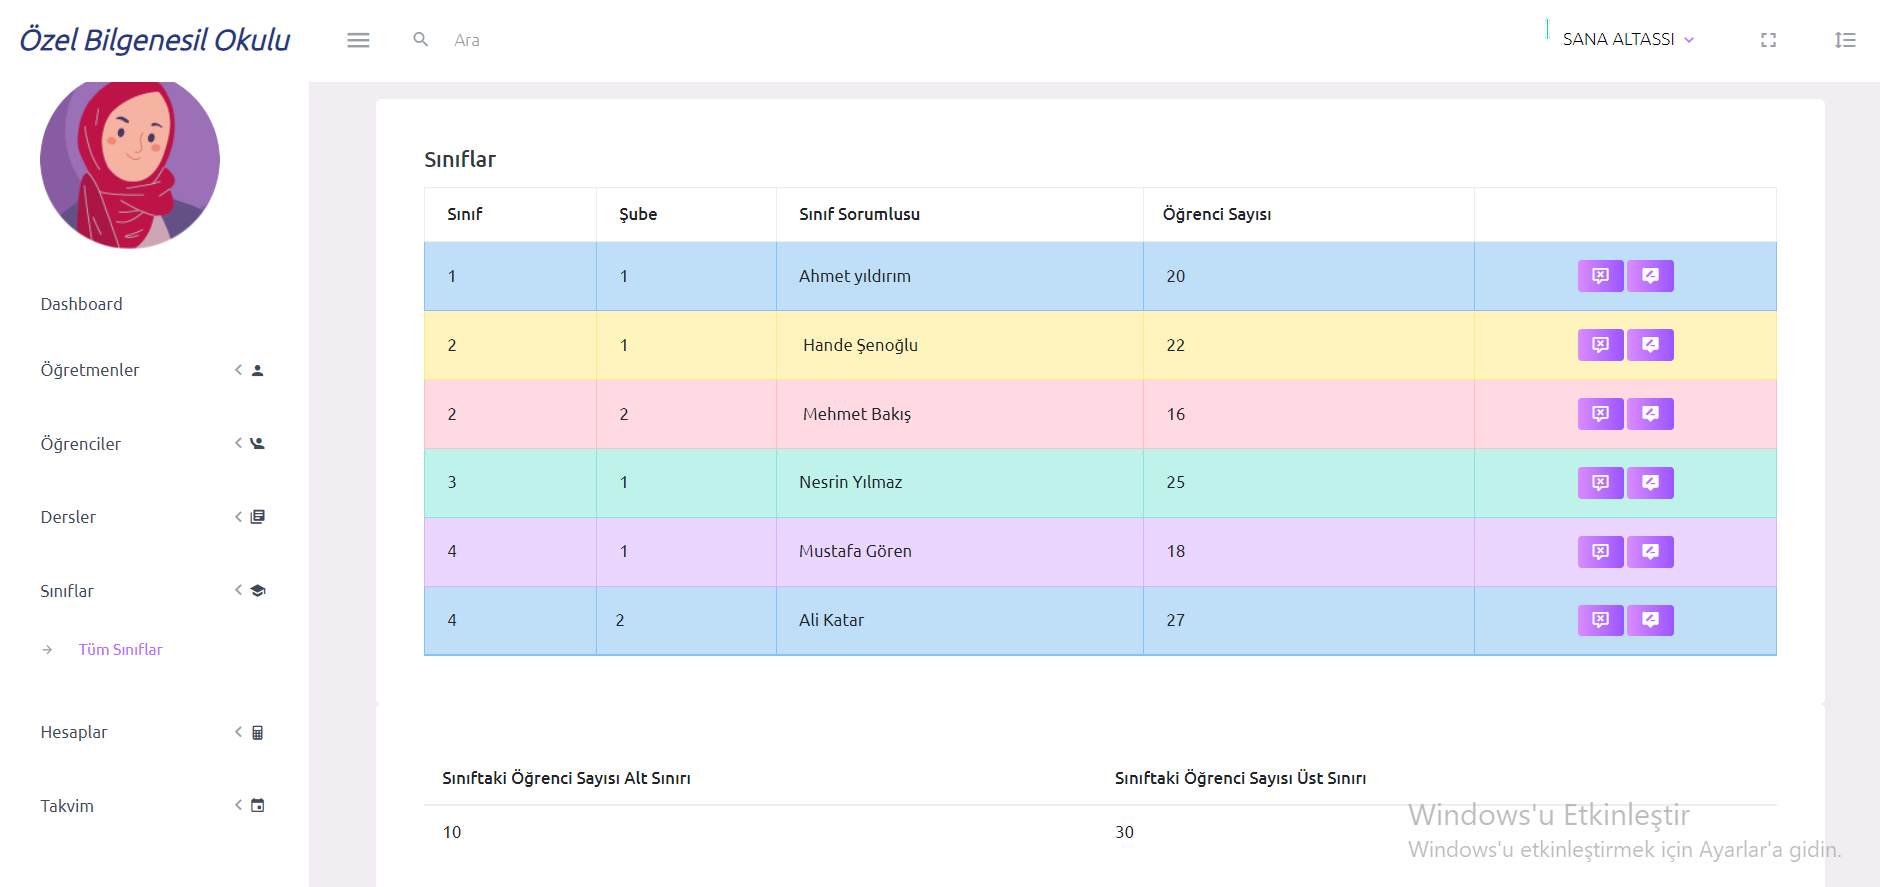Click upper limit value 30
Image resolution: width=1880 pixels, height=887 pixels.
(1124, 832)
